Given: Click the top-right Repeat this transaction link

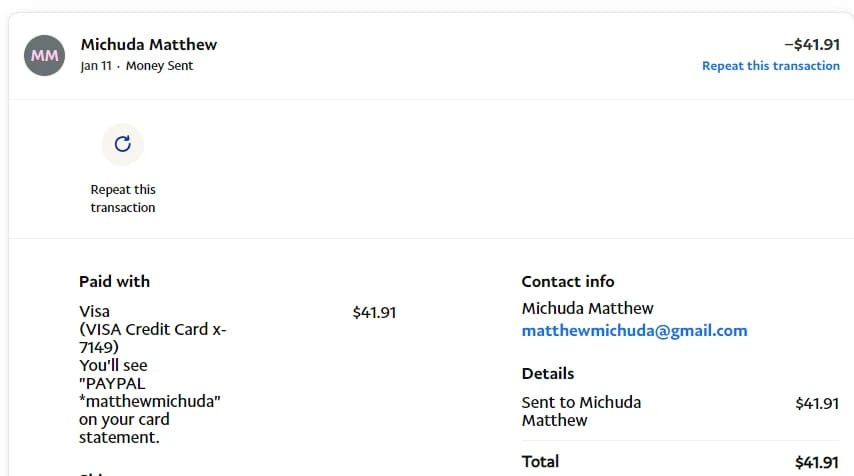Looking at the screenshot, I should [770, 66].
